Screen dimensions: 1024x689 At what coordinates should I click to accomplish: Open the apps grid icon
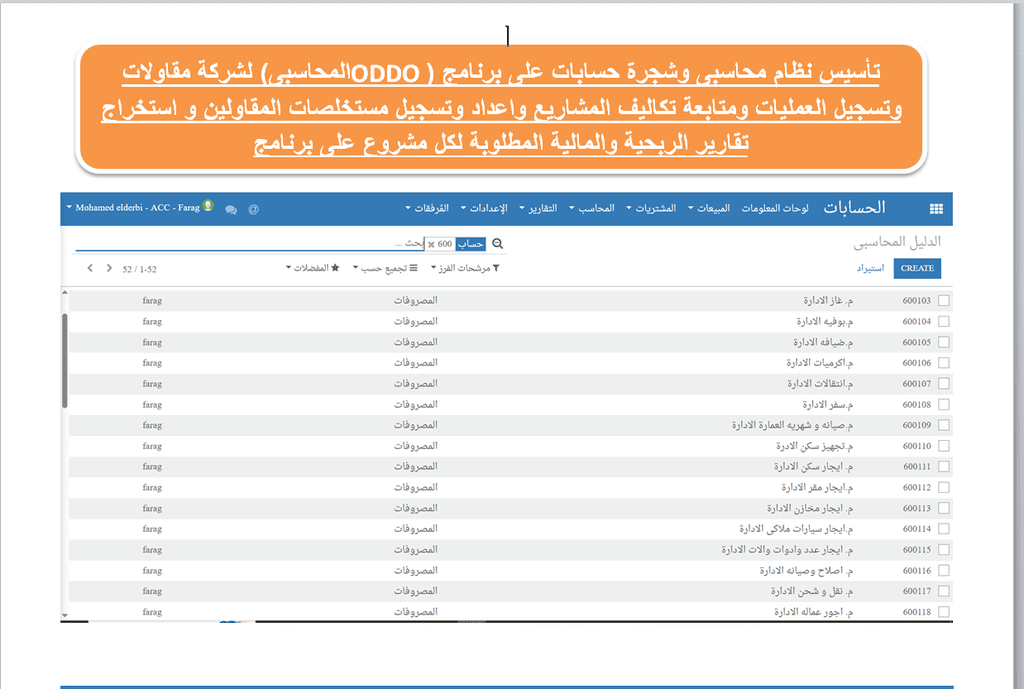(936, 209)
